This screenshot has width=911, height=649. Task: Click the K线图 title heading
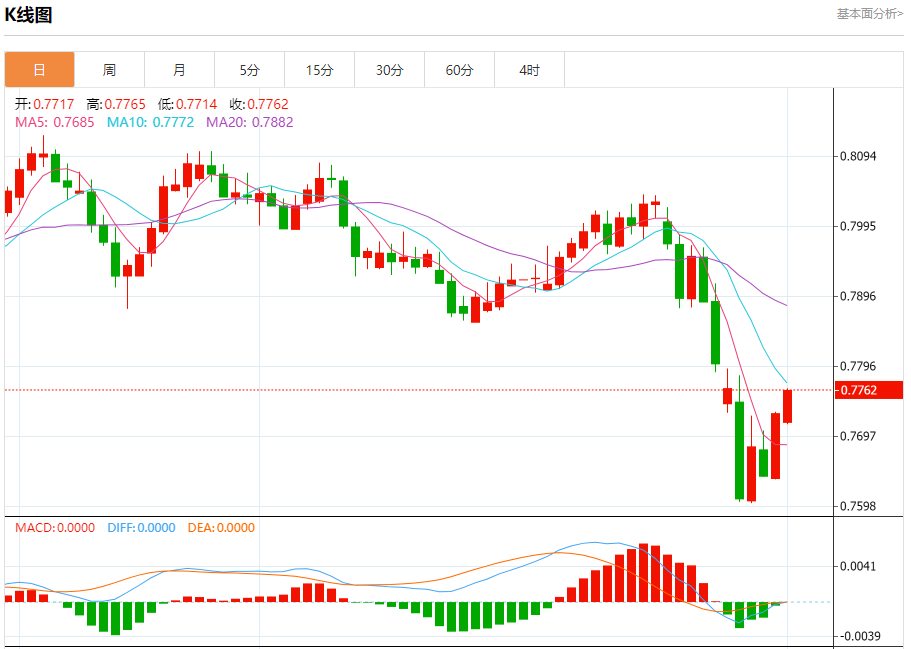[29, 15]
